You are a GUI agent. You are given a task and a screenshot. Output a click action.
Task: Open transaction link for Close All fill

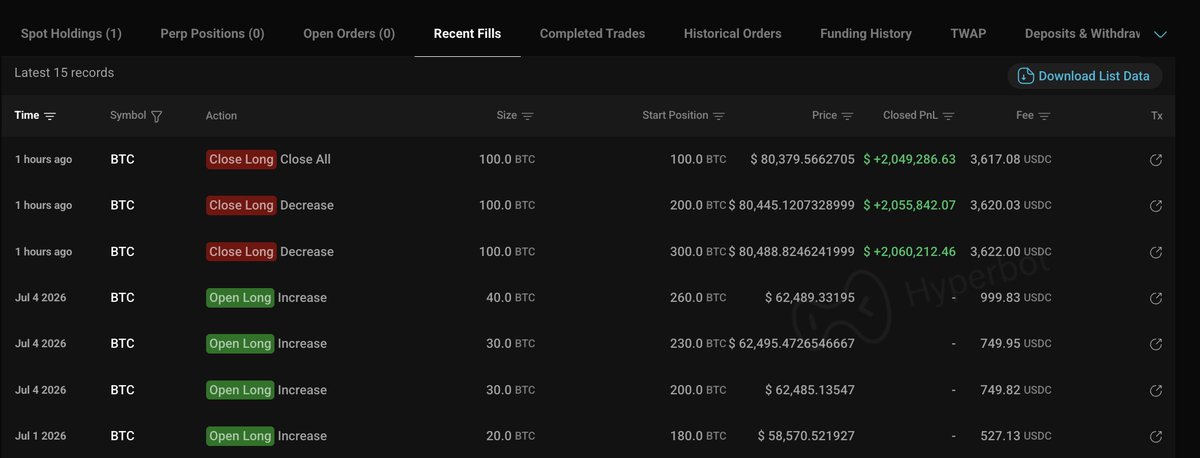point(1156,160)
